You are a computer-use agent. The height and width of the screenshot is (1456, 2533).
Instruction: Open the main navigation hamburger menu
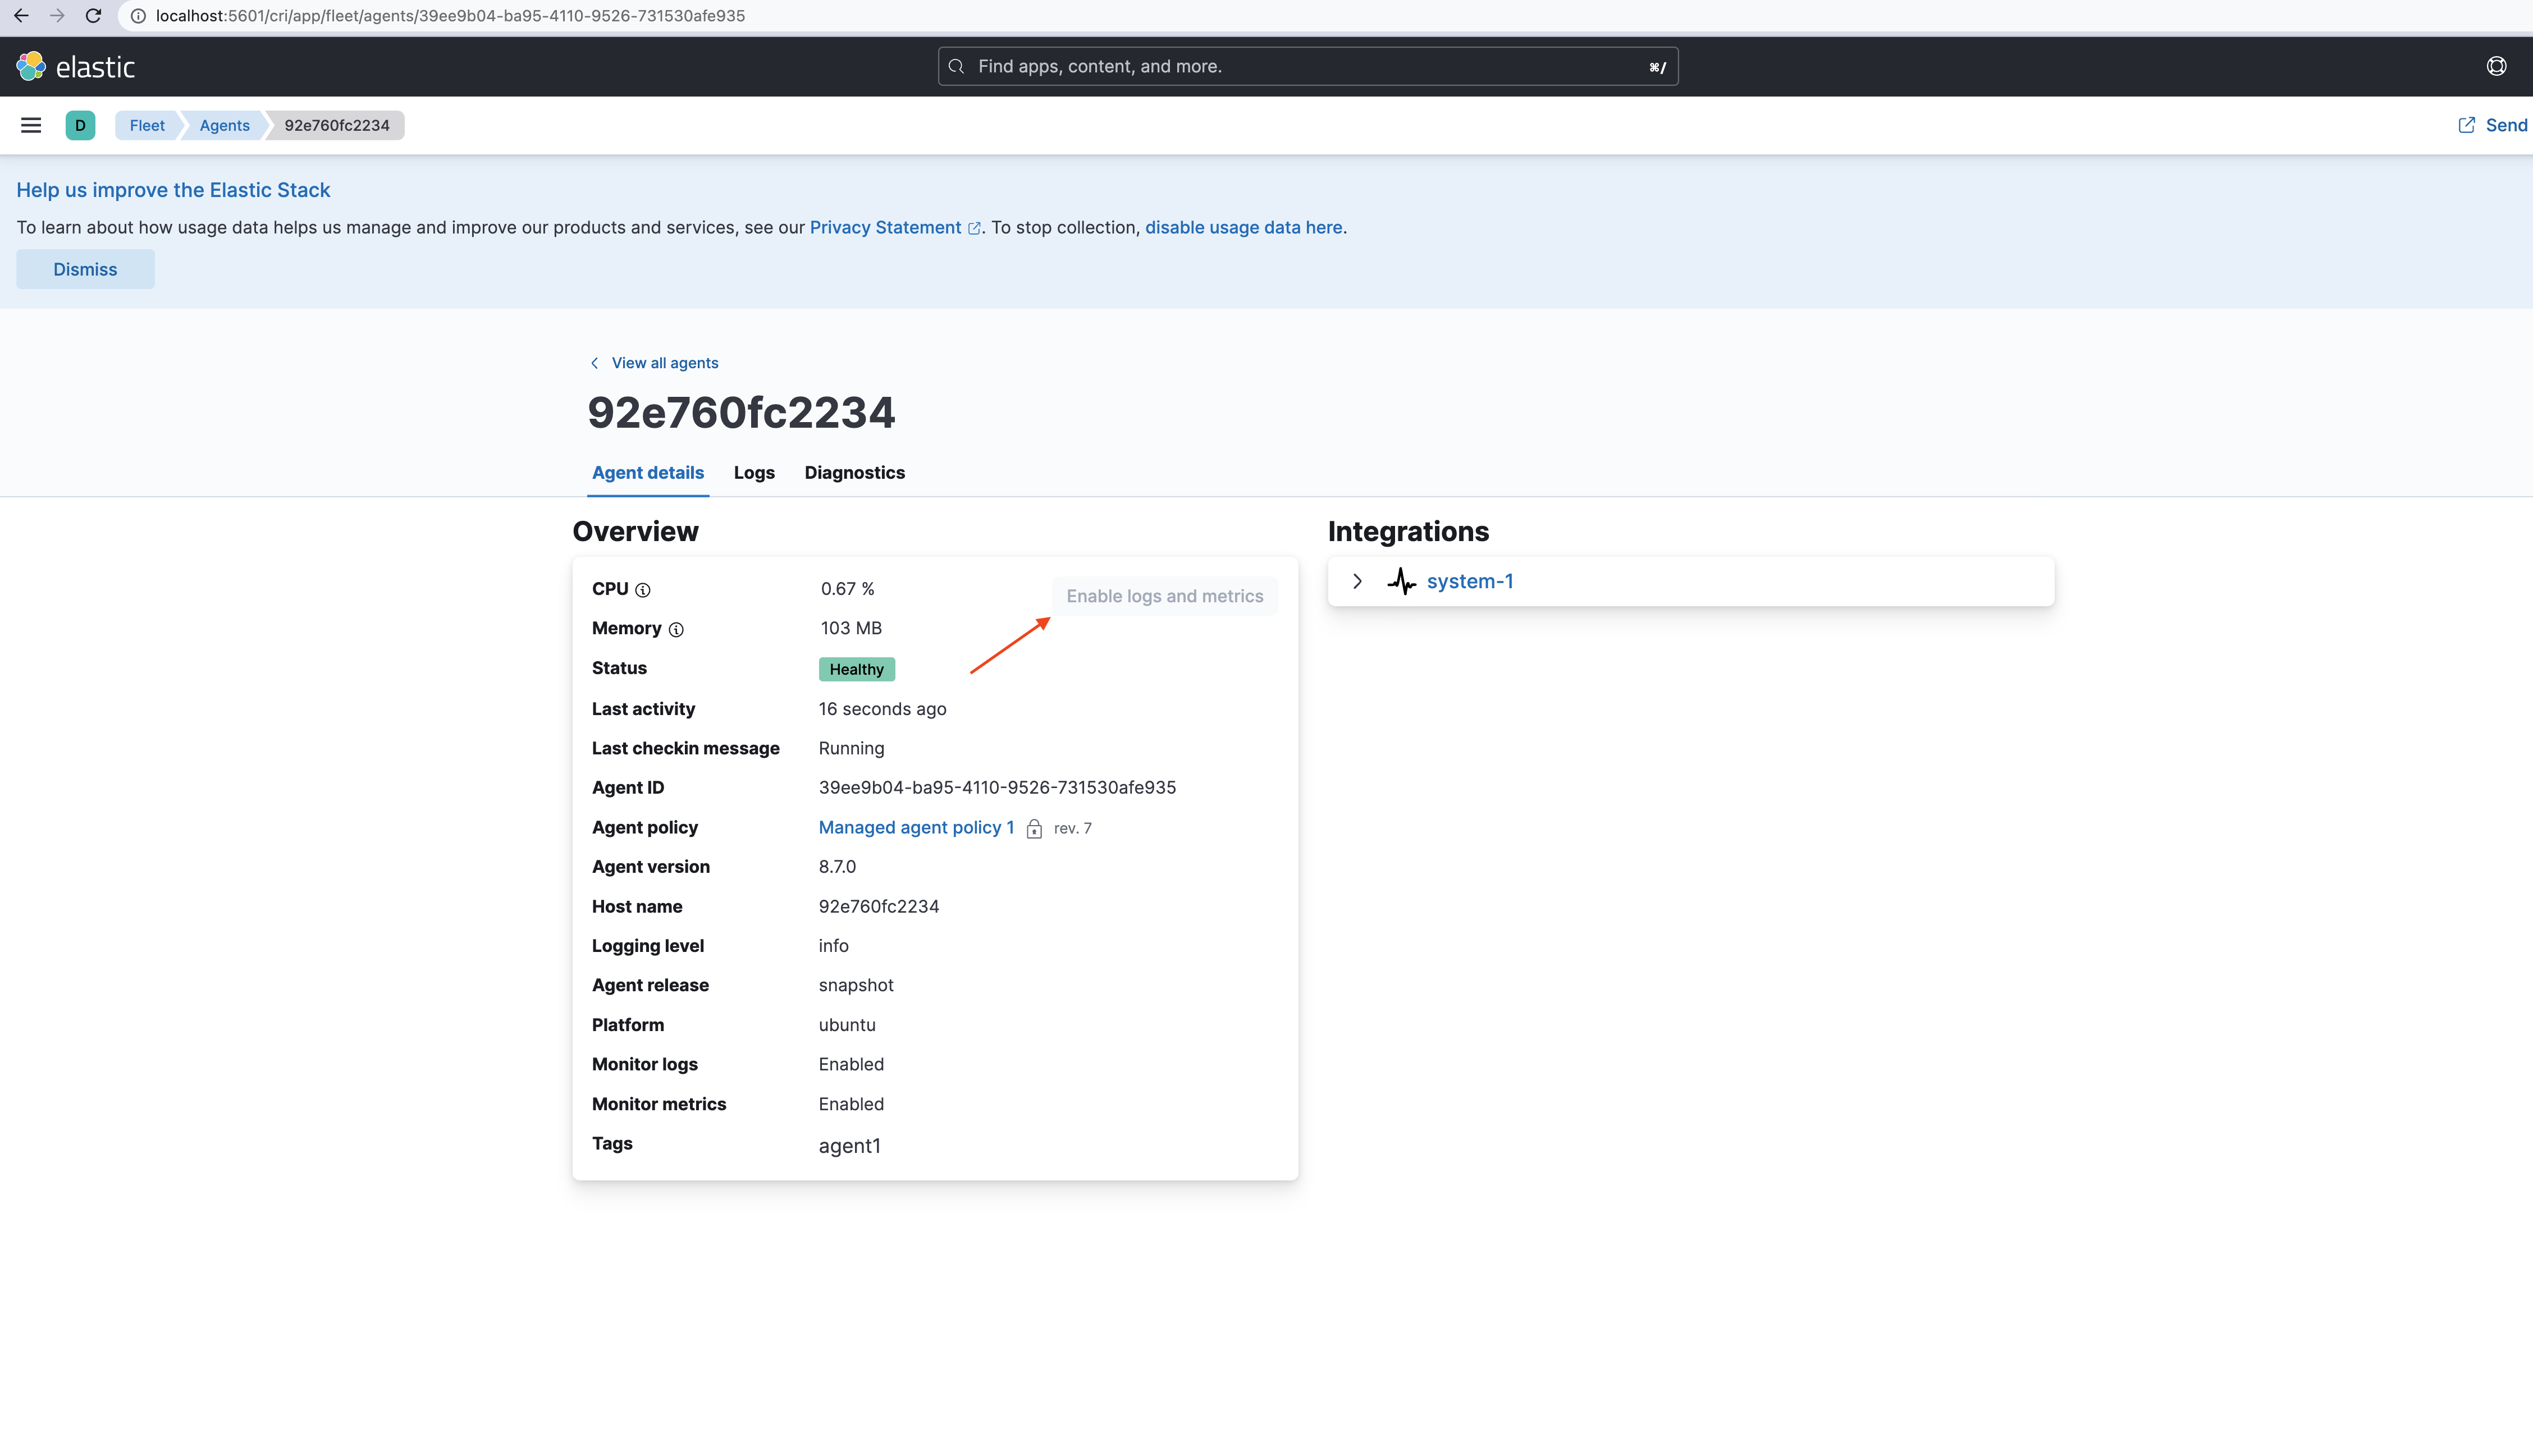(30, 125)
